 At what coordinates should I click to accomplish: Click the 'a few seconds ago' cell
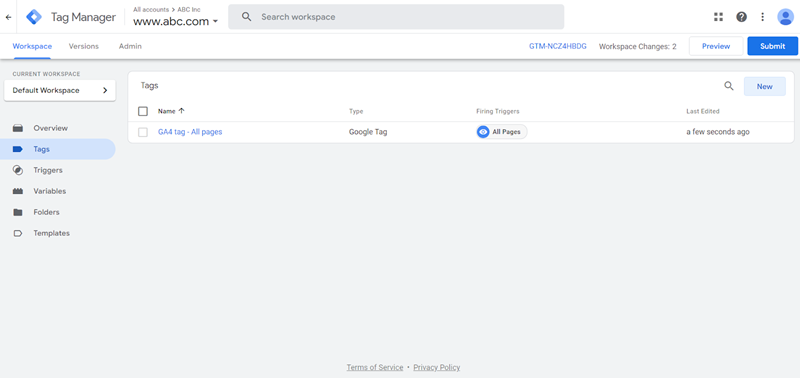pos(718,132)
